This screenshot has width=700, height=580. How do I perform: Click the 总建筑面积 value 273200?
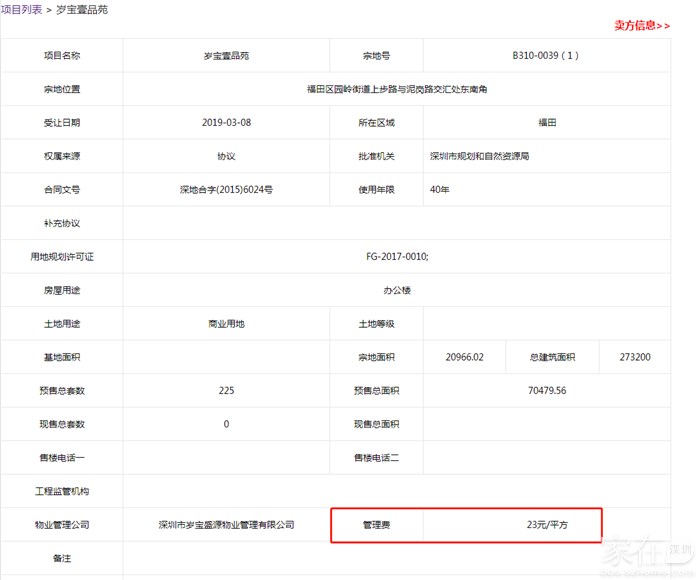(635, 357)
